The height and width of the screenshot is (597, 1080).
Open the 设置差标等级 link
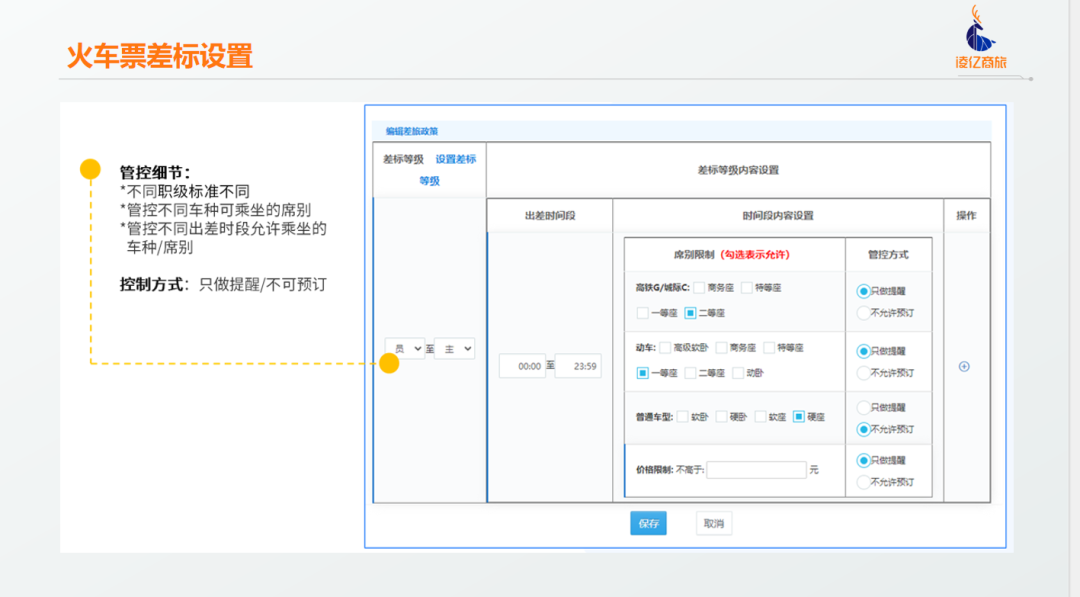coord(447,169)
